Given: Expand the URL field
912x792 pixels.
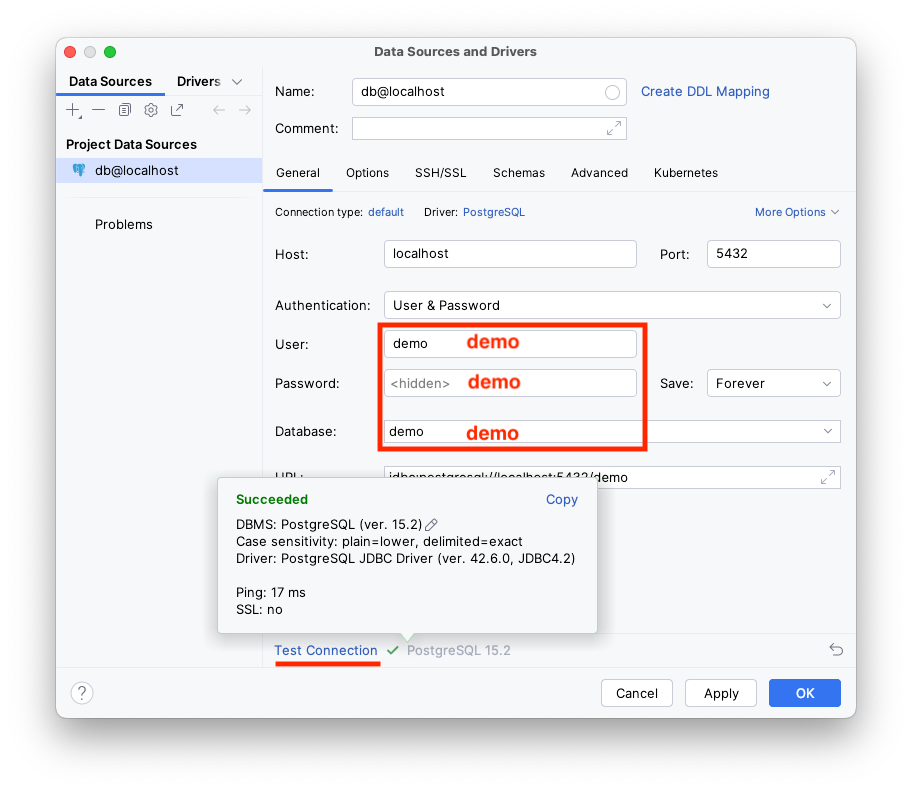Looking at the screenshot, I should 828,477.
